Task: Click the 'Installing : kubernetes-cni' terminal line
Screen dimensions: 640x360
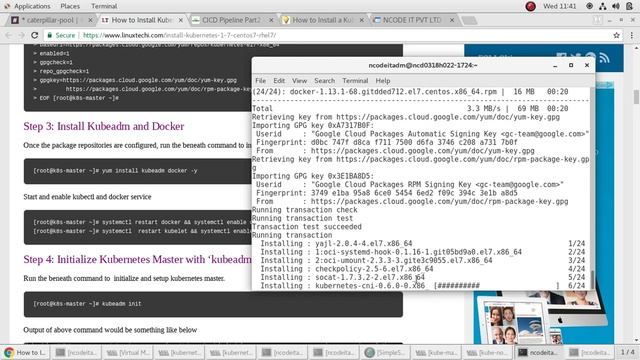Action: [418, 286]
